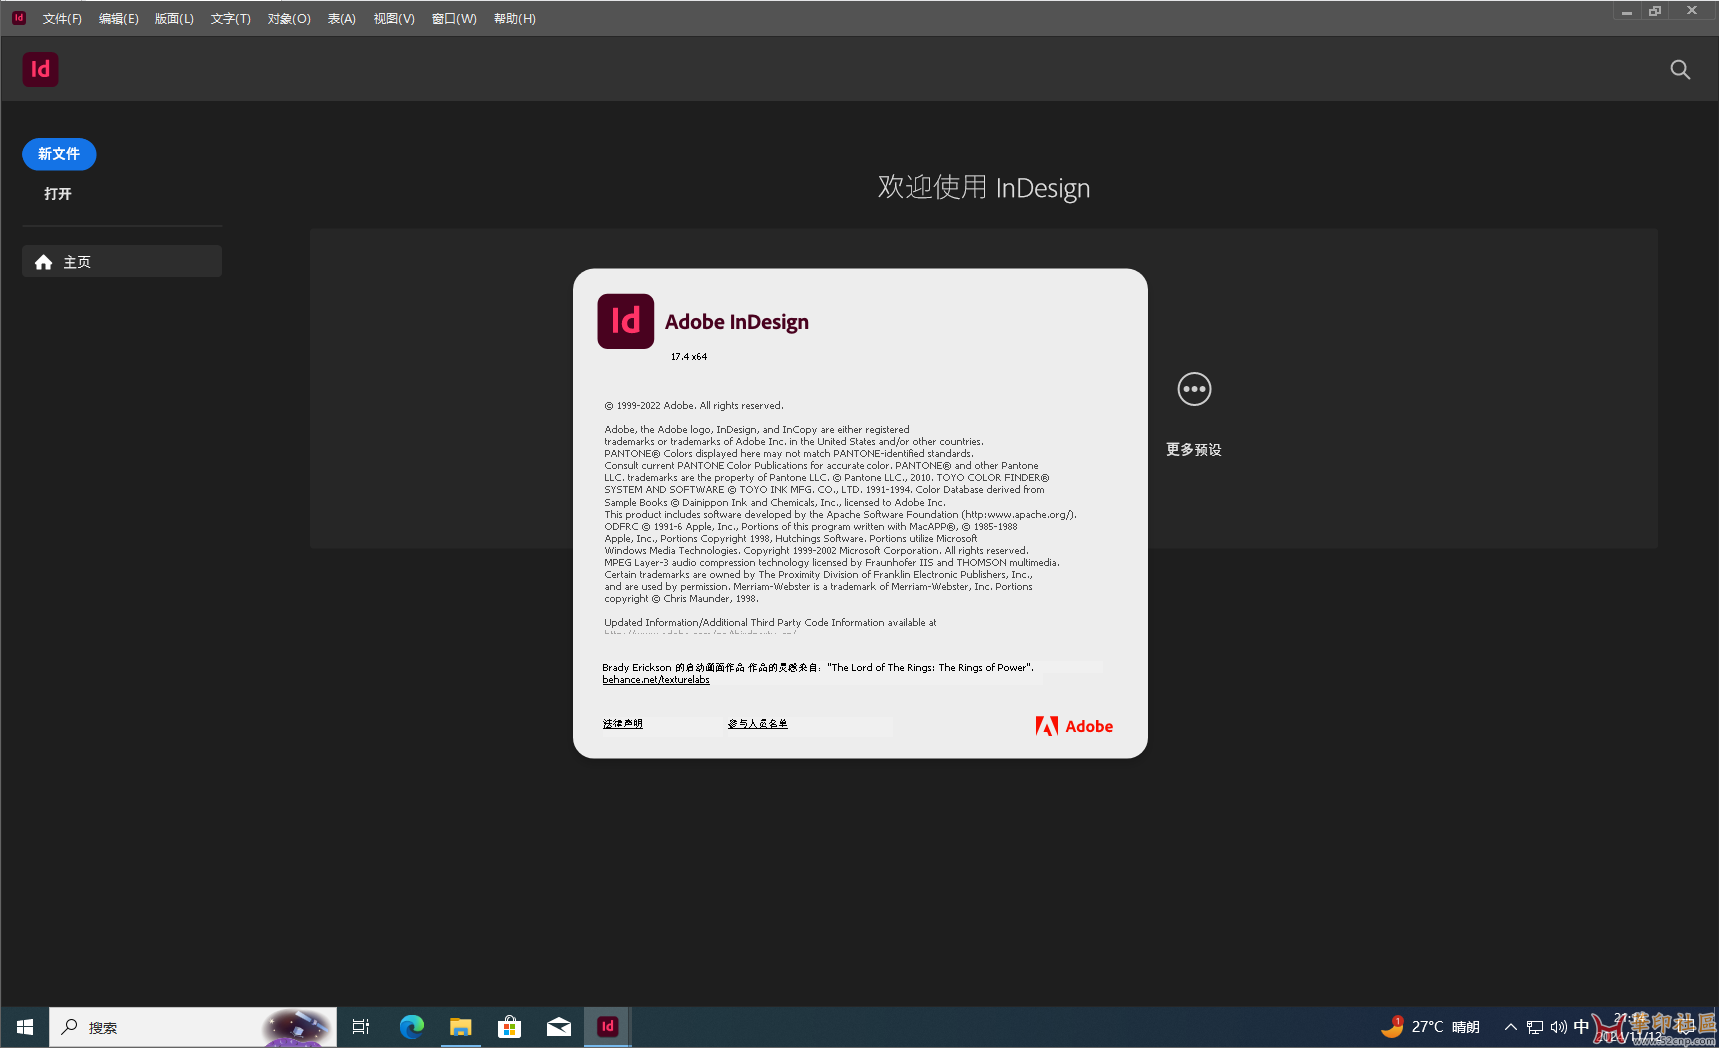The width and height of the screenshot is (1719, 1048).
Task: Click the network tray icon
Action: pyautogui.click(x=1535, y=1027)
